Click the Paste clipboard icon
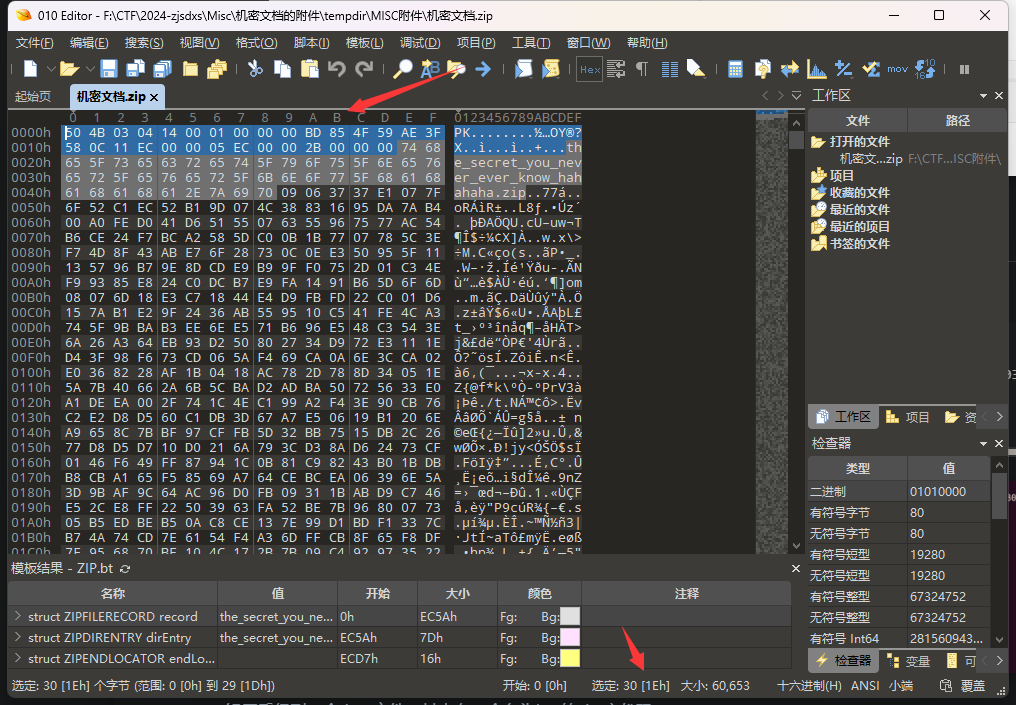Viewport: 1016px width, 705px height. [x=310, y=69]
